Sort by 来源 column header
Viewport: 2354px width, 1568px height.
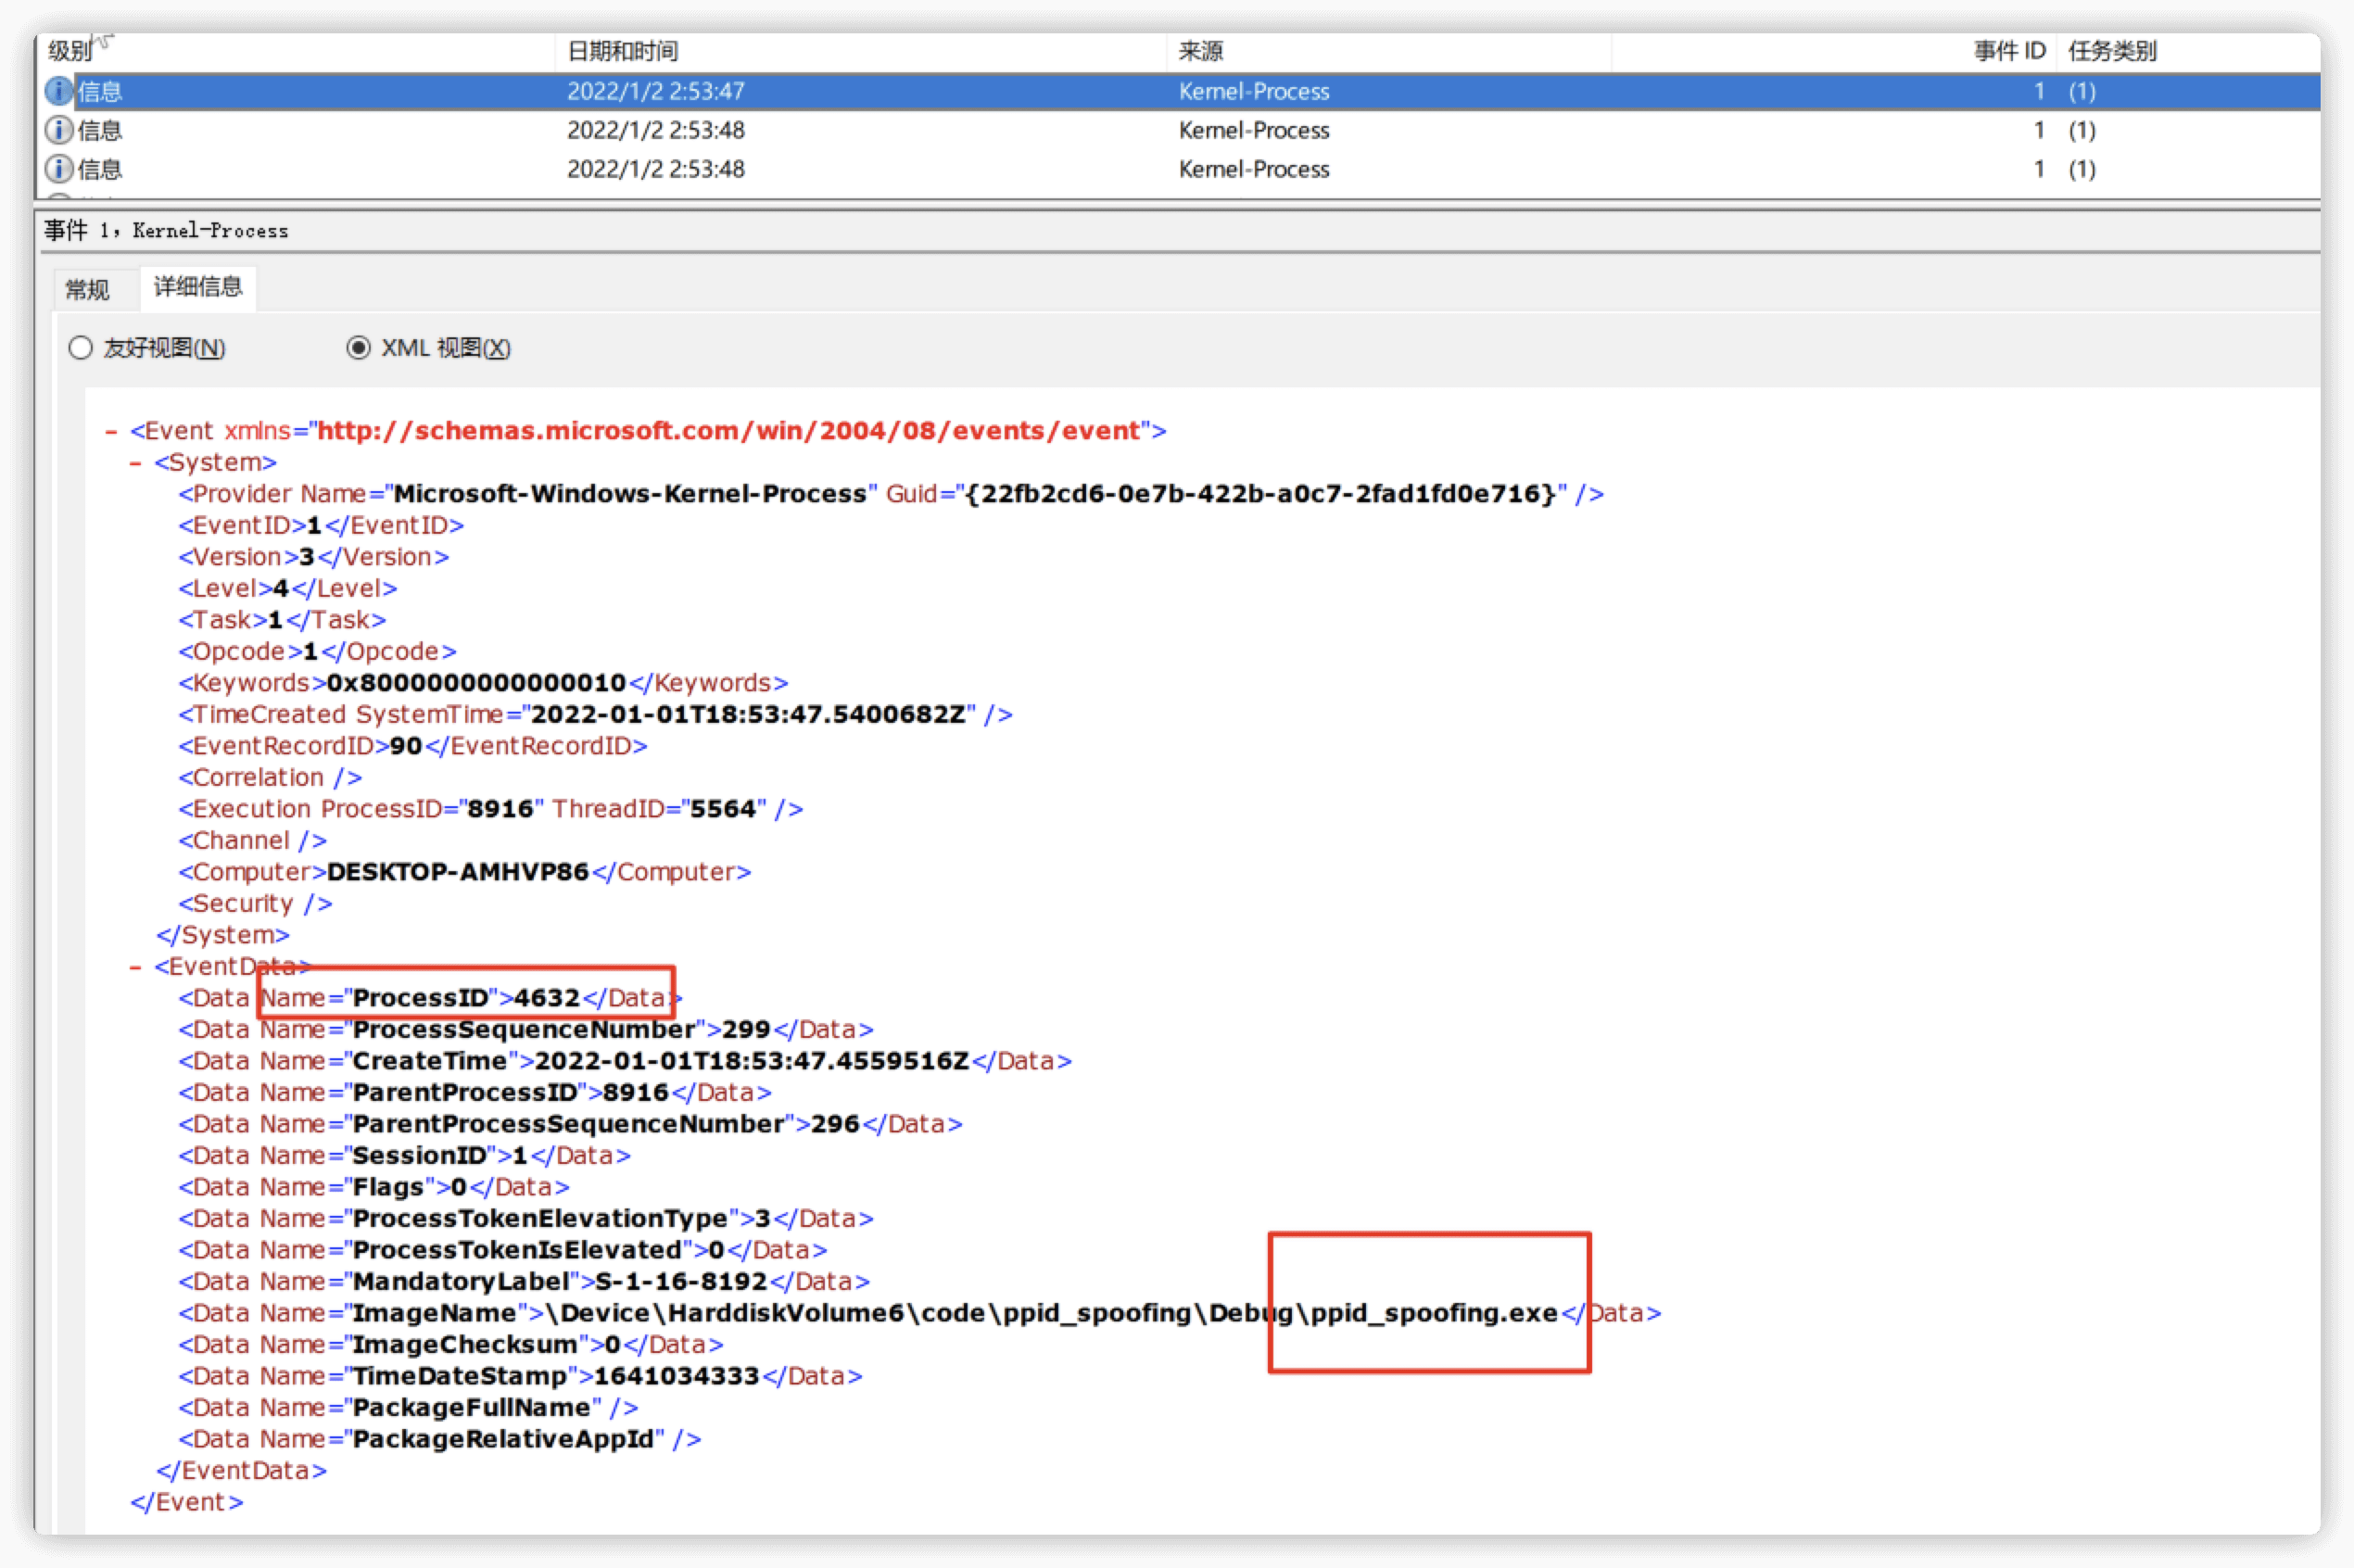point(1200,51)
